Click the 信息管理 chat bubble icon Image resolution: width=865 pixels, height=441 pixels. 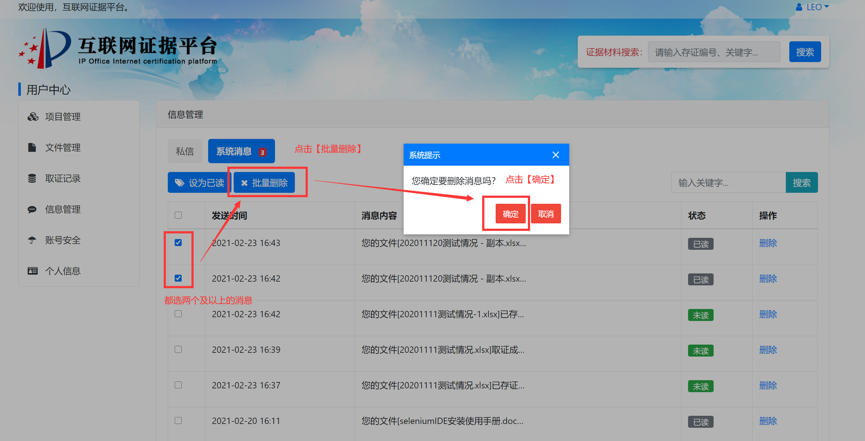32,210
